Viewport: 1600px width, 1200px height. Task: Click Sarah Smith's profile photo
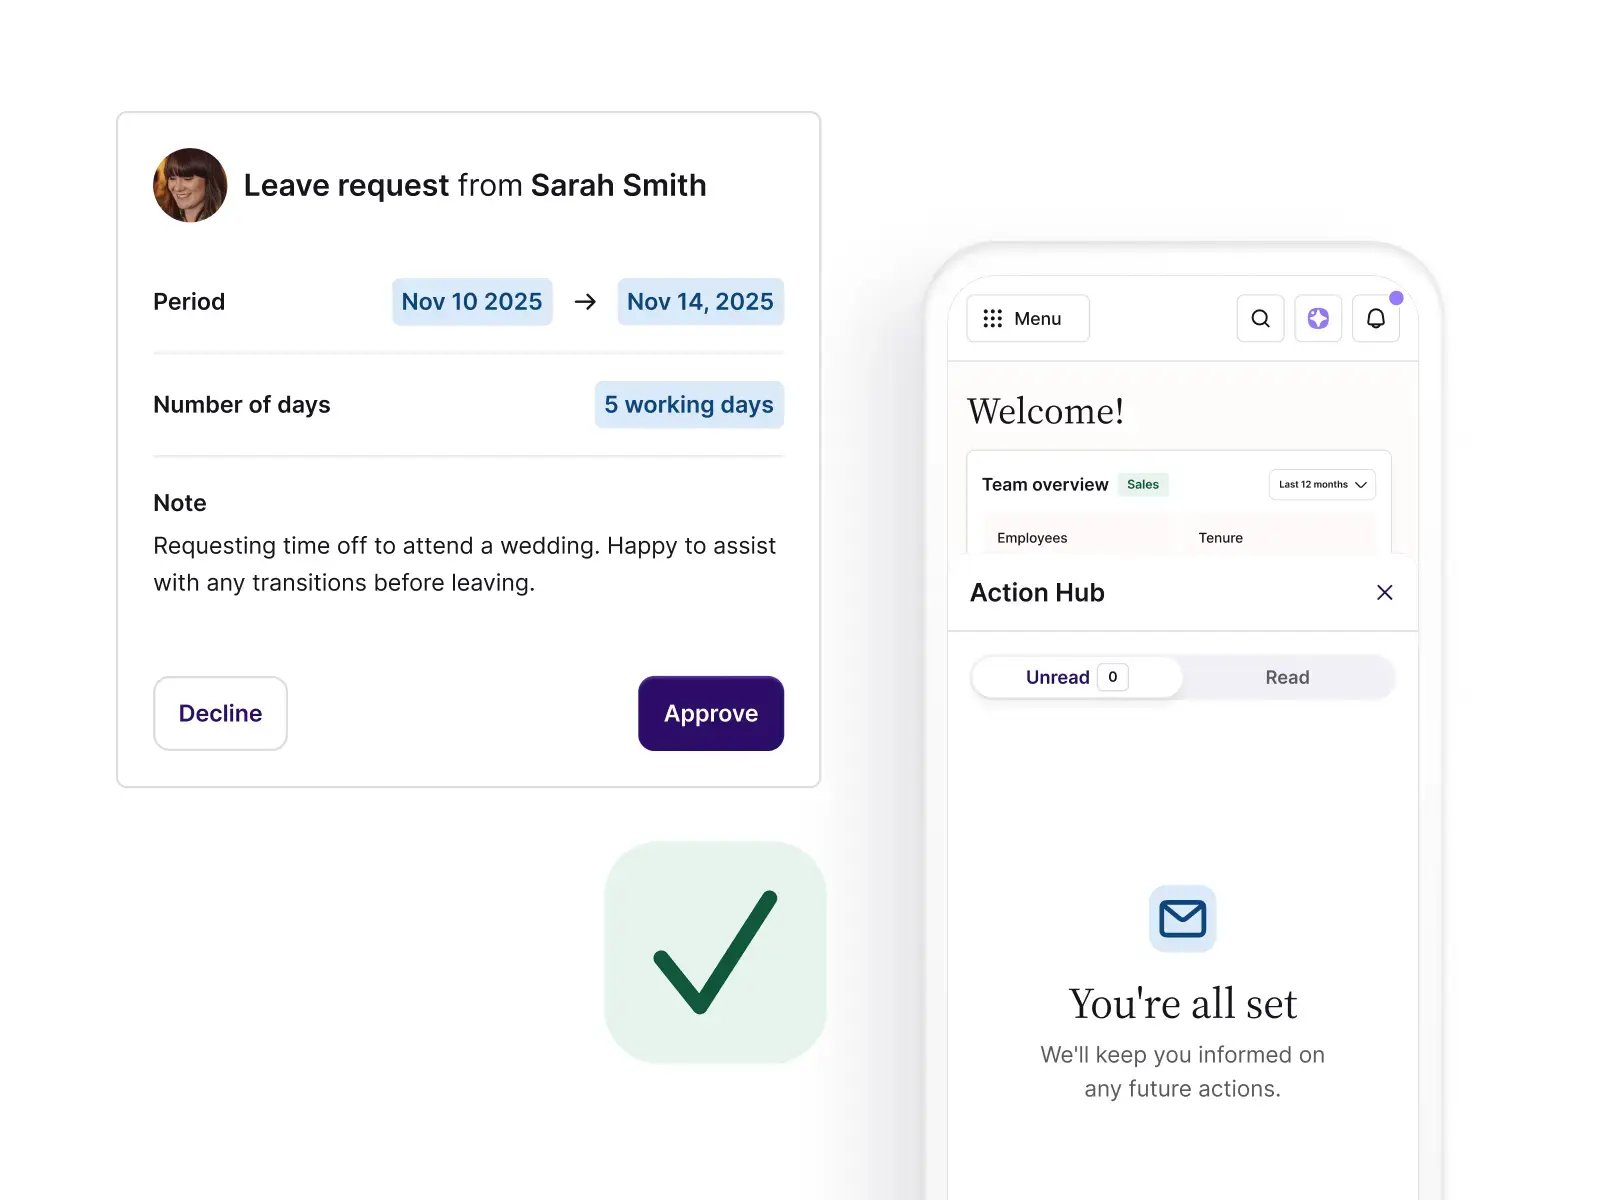point(190,184)
